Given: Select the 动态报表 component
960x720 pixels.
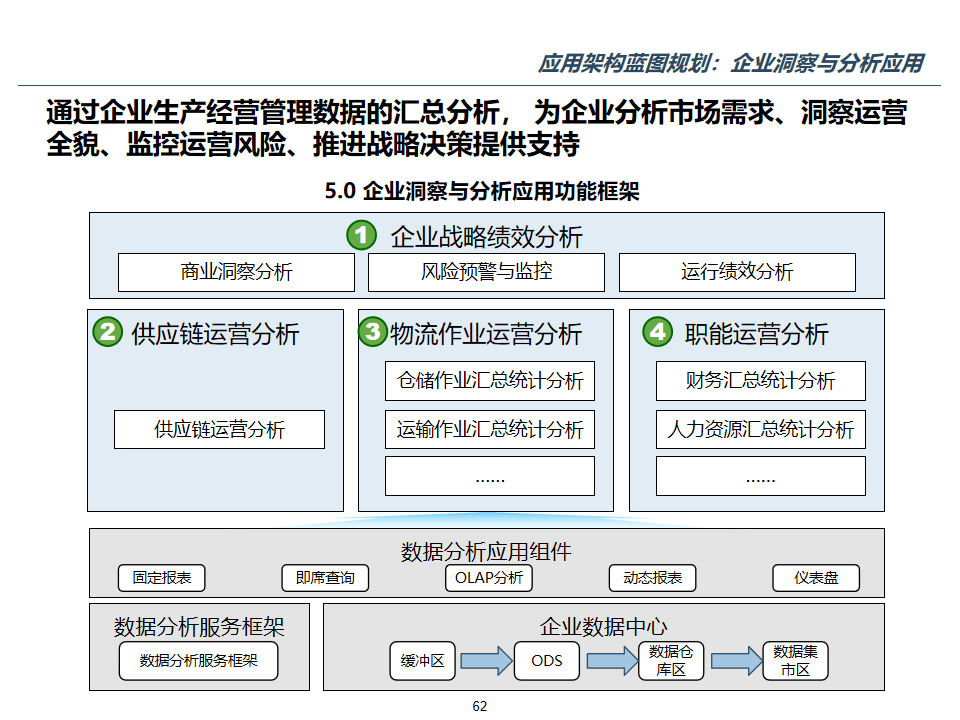Looking at the screenshot, I should pos(653,578).
